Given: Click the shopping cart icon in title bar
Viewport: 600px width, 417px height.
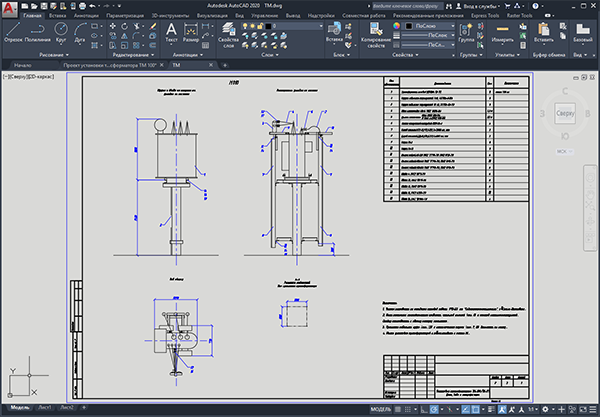Looking at the screenshot, I should tap(507, 6).
